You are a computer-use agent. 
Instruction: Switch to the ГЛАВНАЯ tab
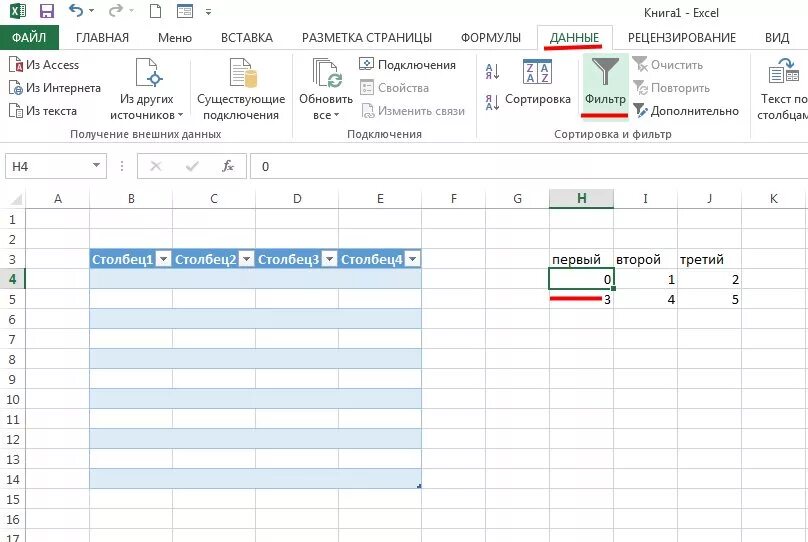[x=102, y=38]
